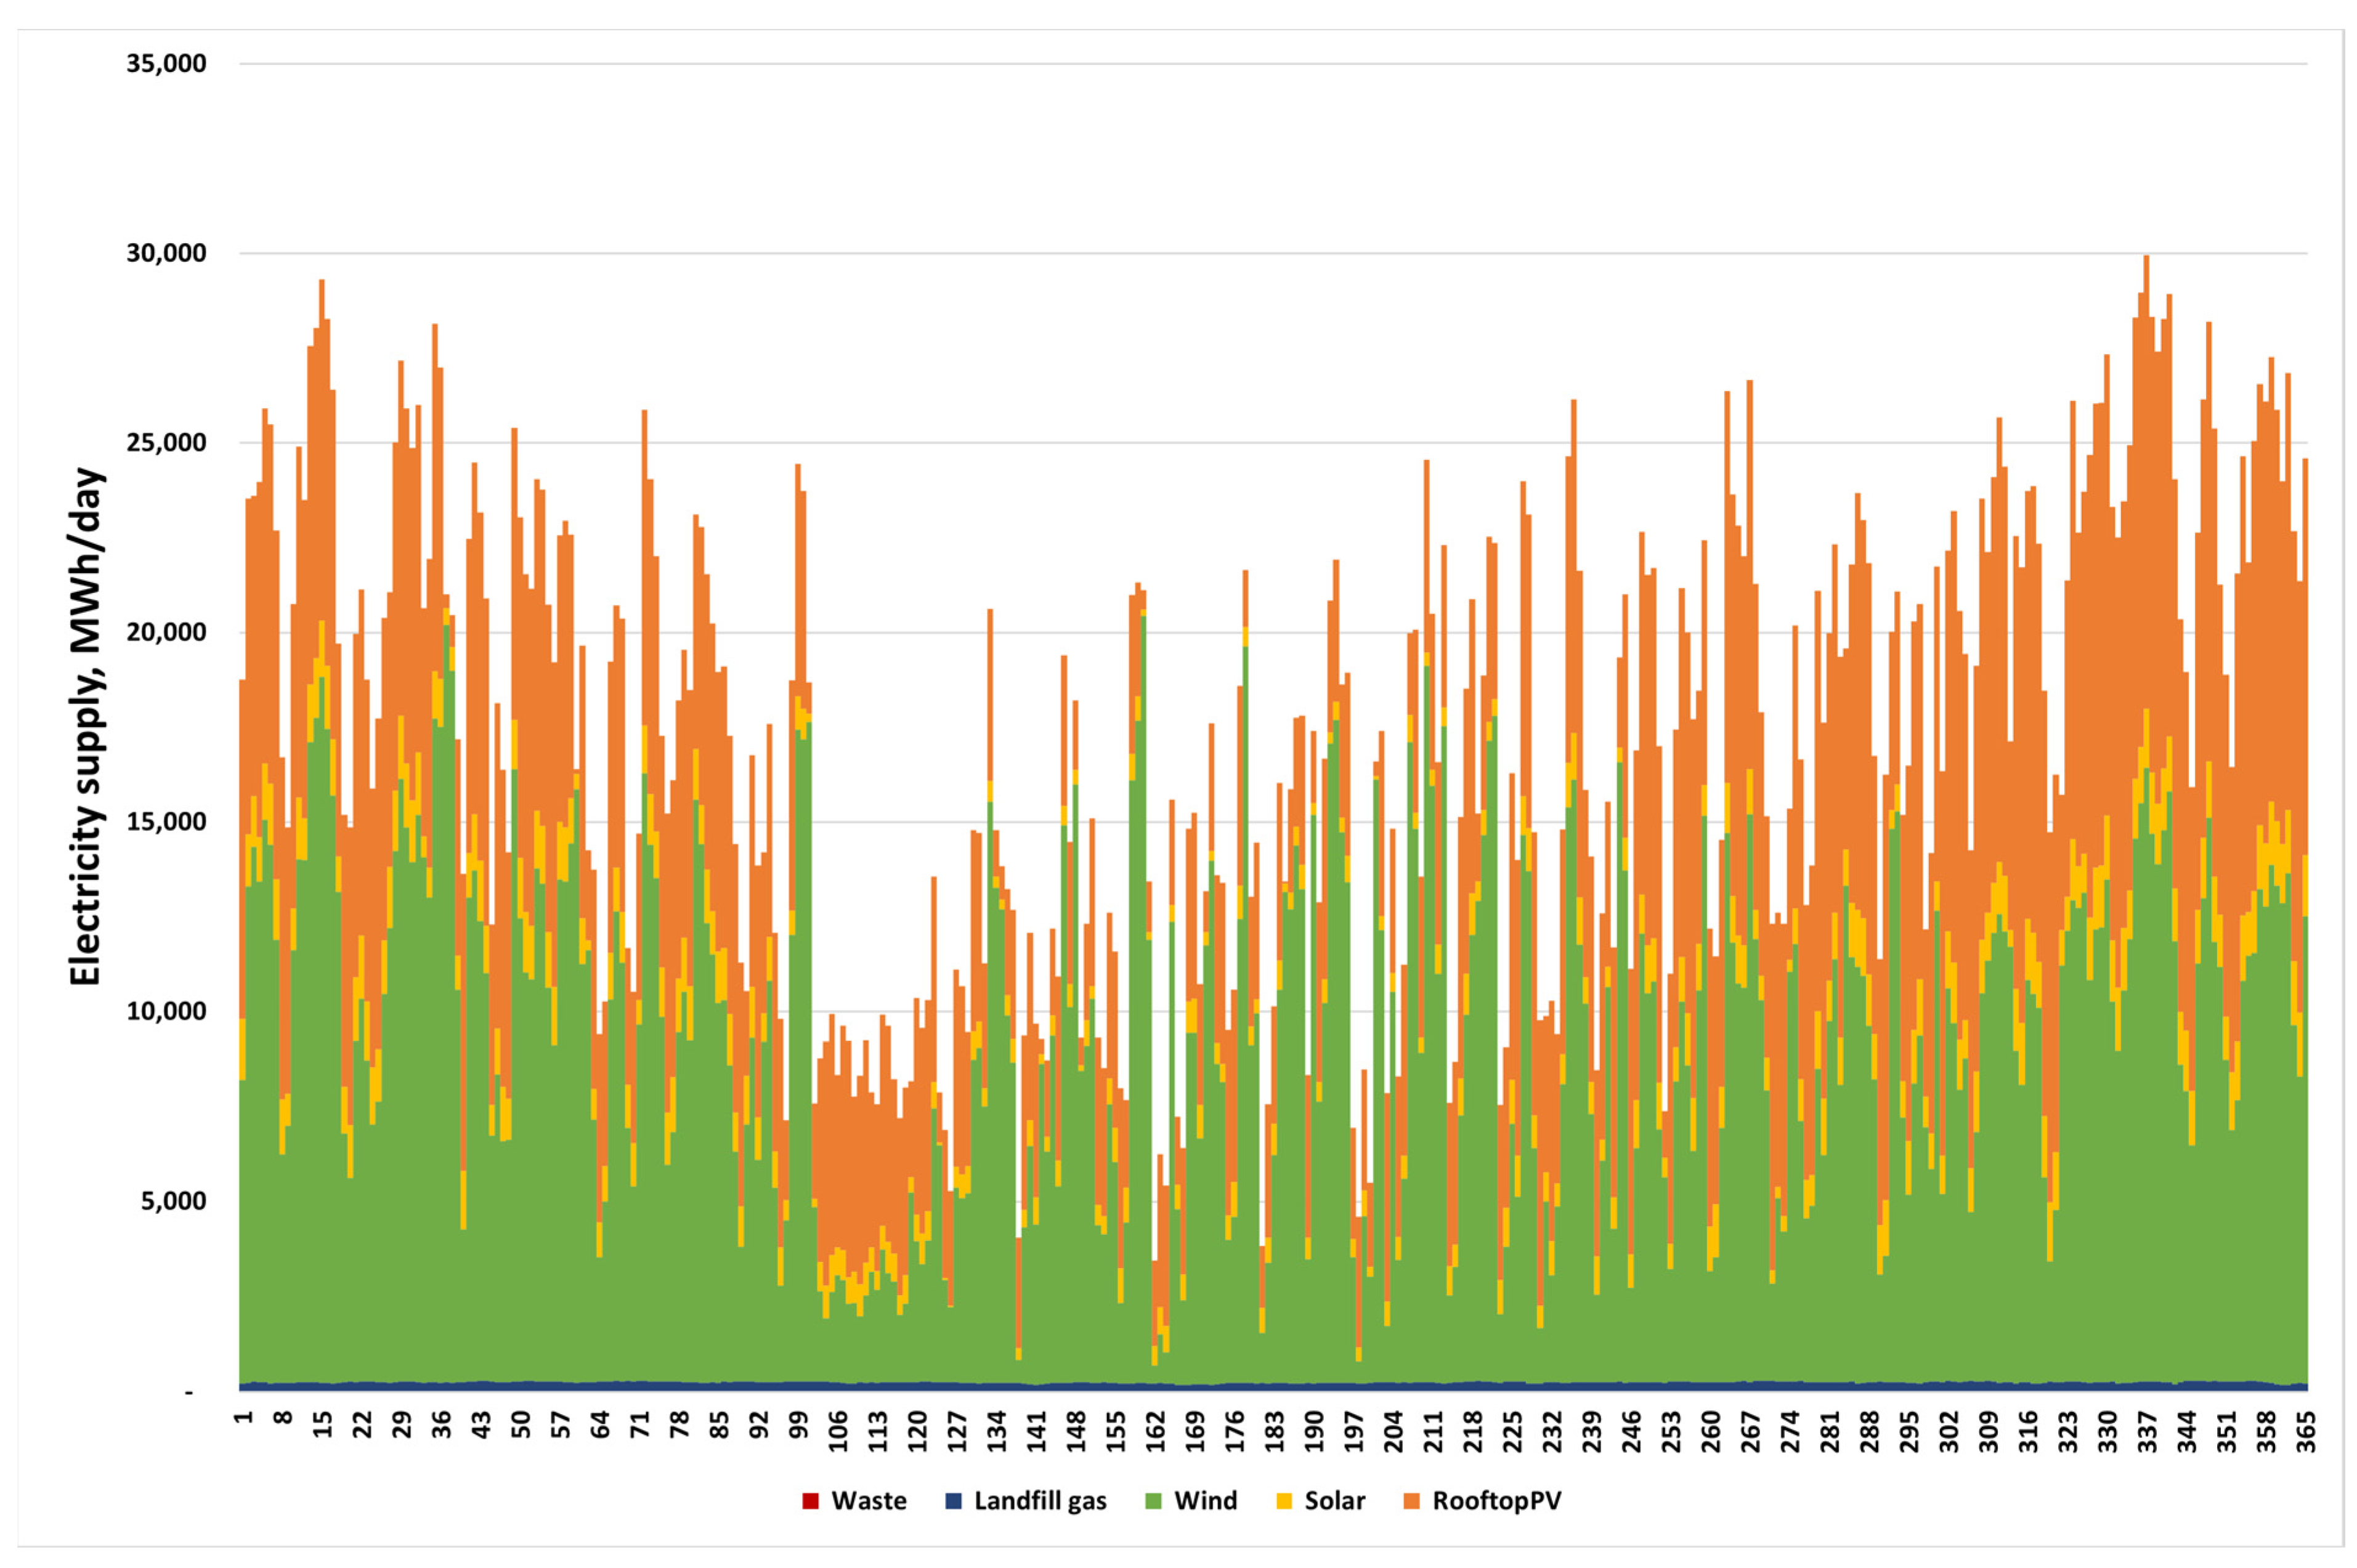The width and height of the screenshot is (2357, 1568).
Task: Select the Wind legend label text
Action: click(x=1205, y=1501)
